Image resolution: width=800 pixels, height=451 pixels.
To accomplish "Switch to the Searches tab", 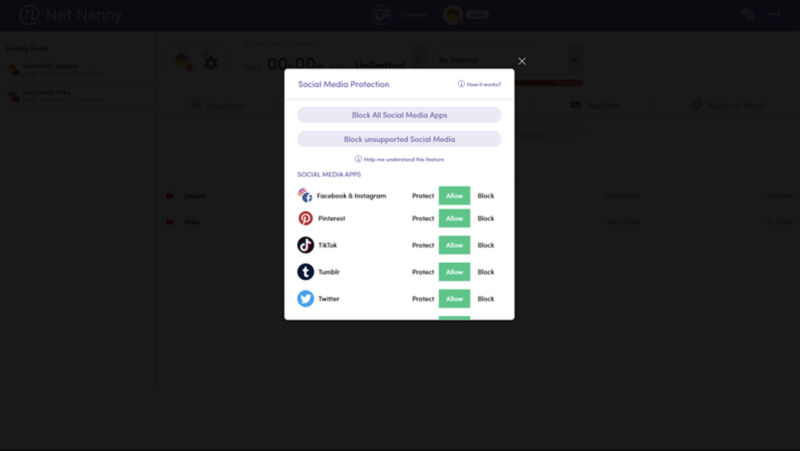I will (x=217, y=105).
